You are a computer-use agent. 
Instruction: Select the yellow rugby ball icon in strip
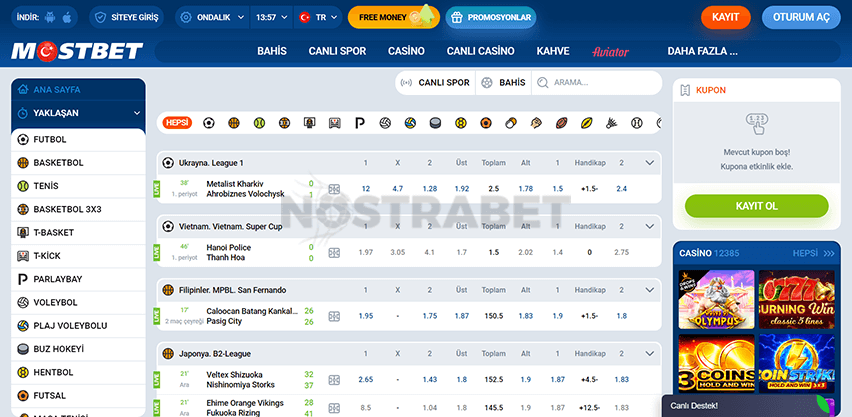(x=586, y=123)
